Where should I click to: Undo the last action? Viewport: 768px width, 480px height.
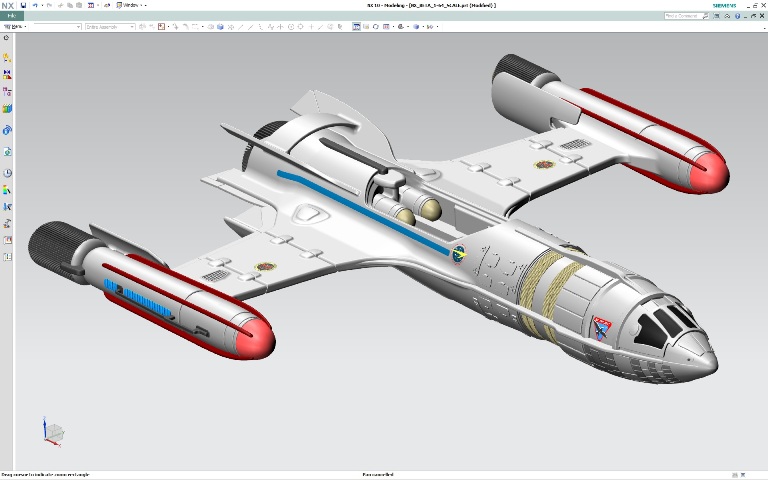click(34, 5)
